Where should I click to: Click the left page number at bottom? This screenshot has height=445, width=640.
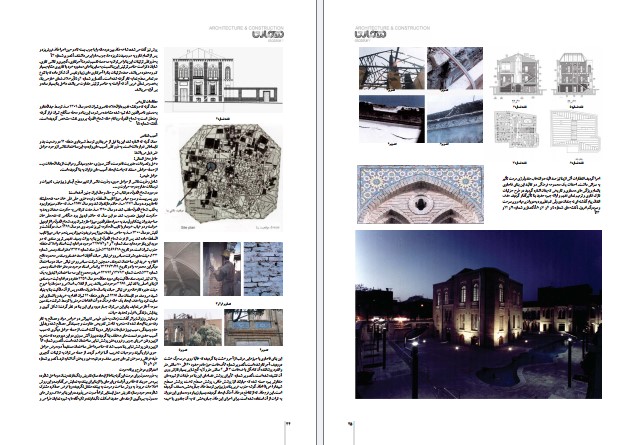click(287, 424)
